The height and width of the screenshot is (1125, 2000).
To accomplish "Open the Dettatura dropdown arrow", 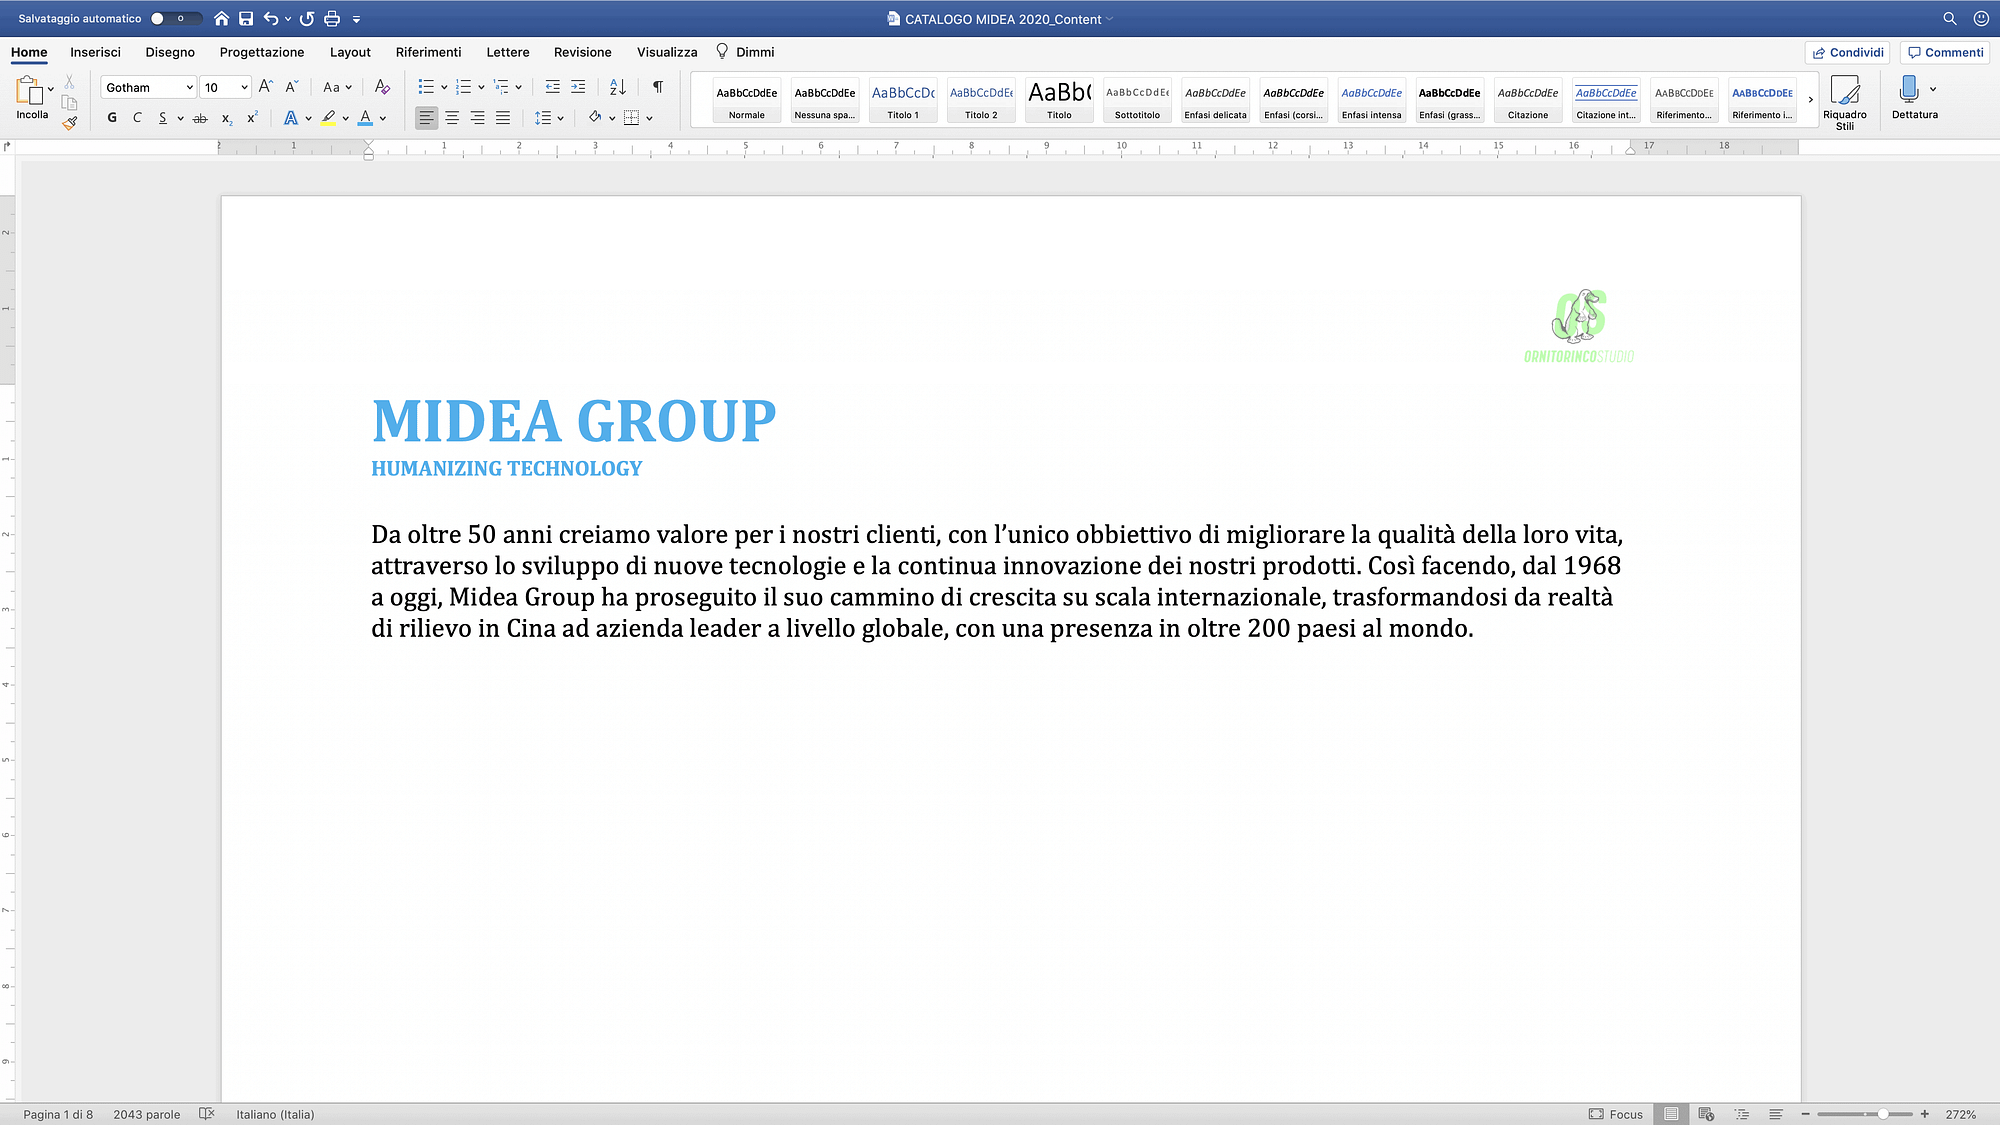I will click(x=1933, y=89).
